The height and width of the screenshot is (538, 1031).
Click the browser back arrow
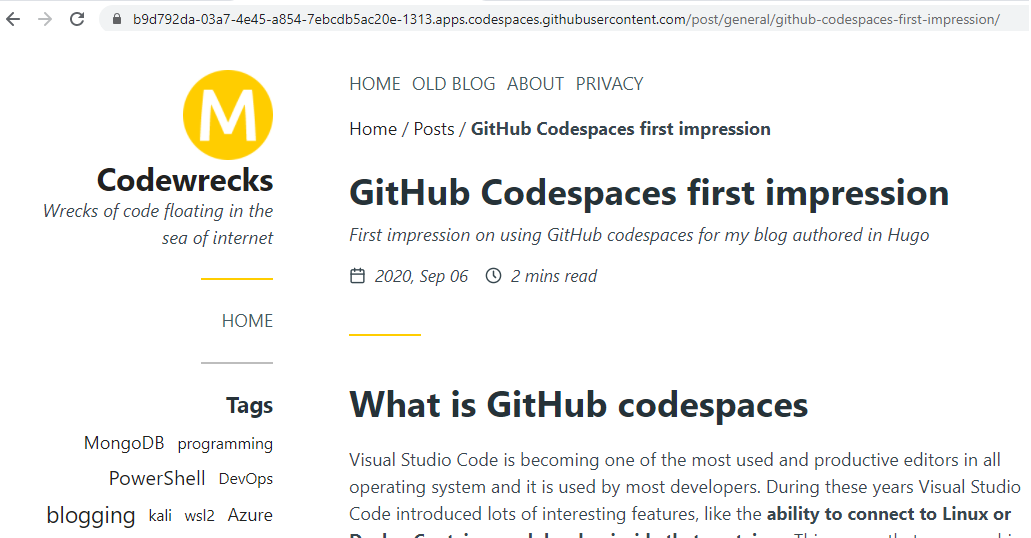[x=12, y=19]
